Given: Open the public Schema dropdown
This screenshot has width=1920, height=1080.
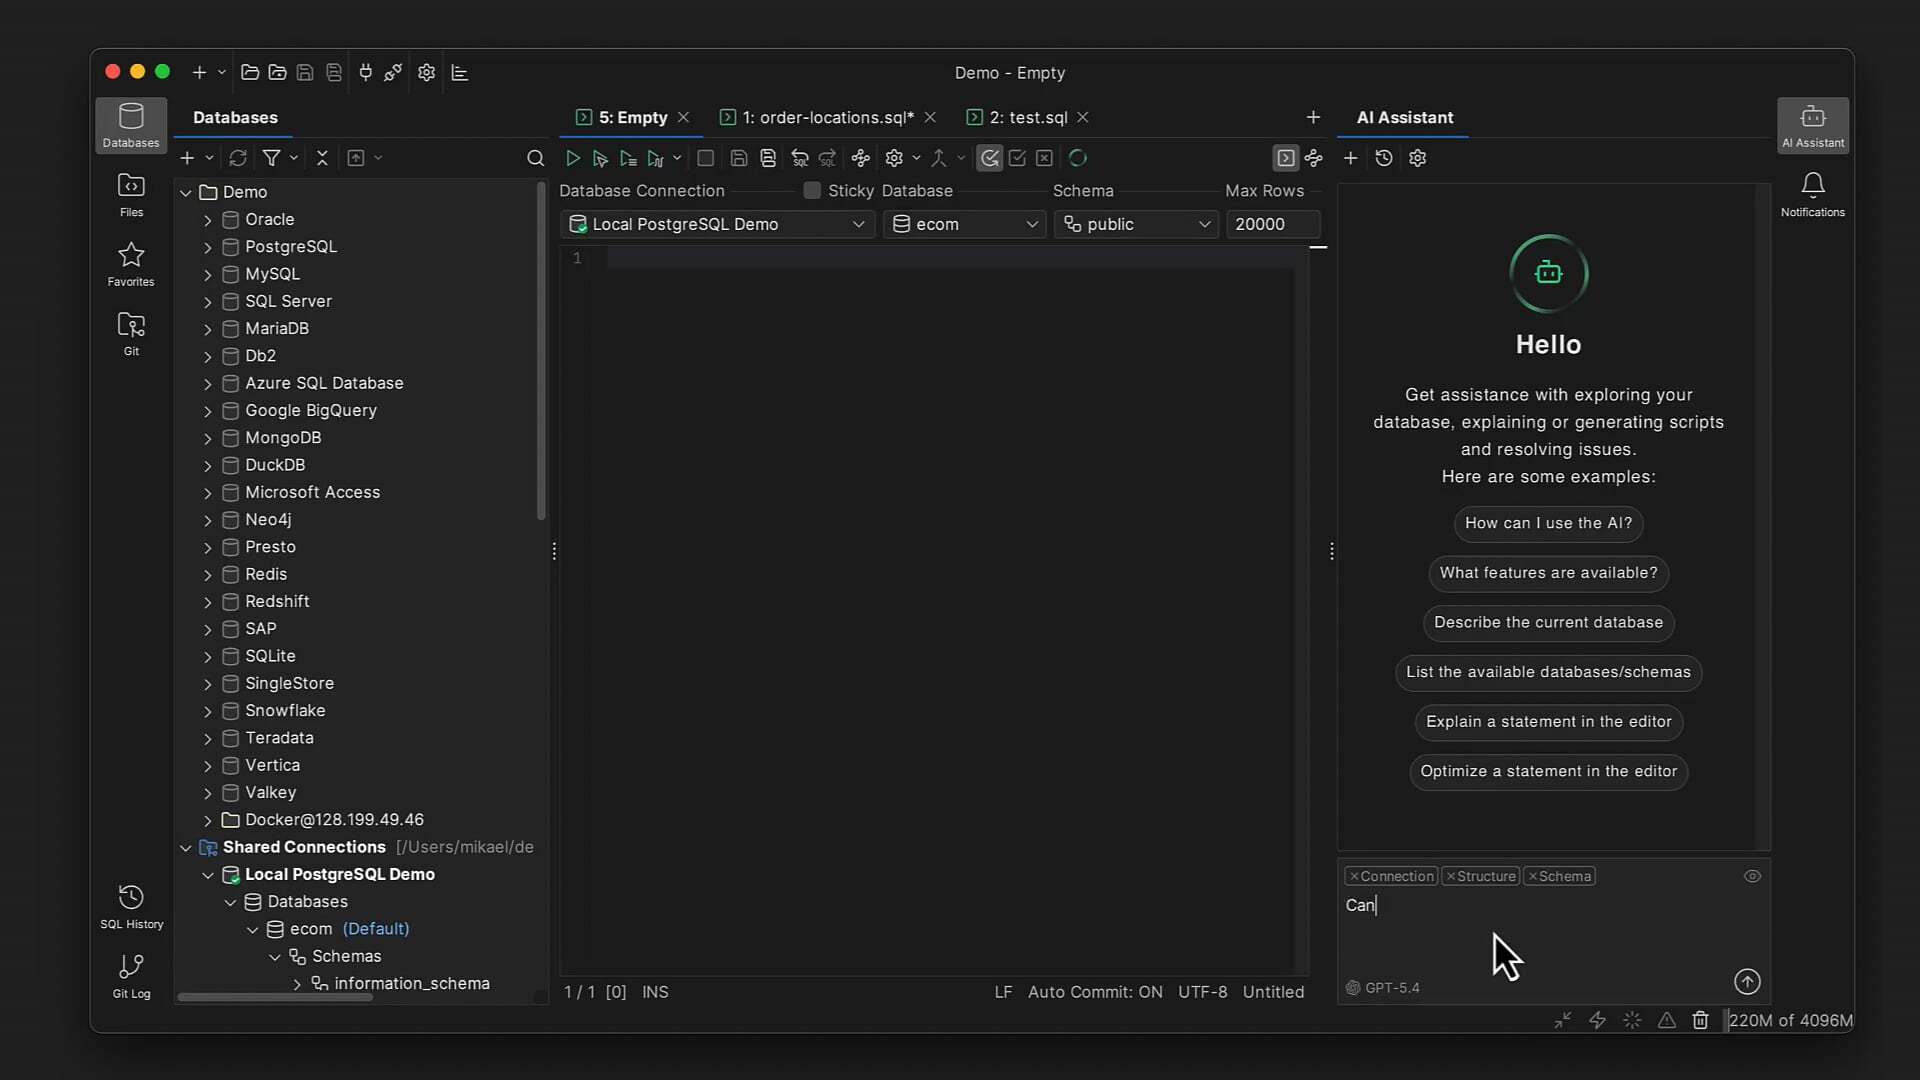Looking at the screenshot, I should [1136, 224].
